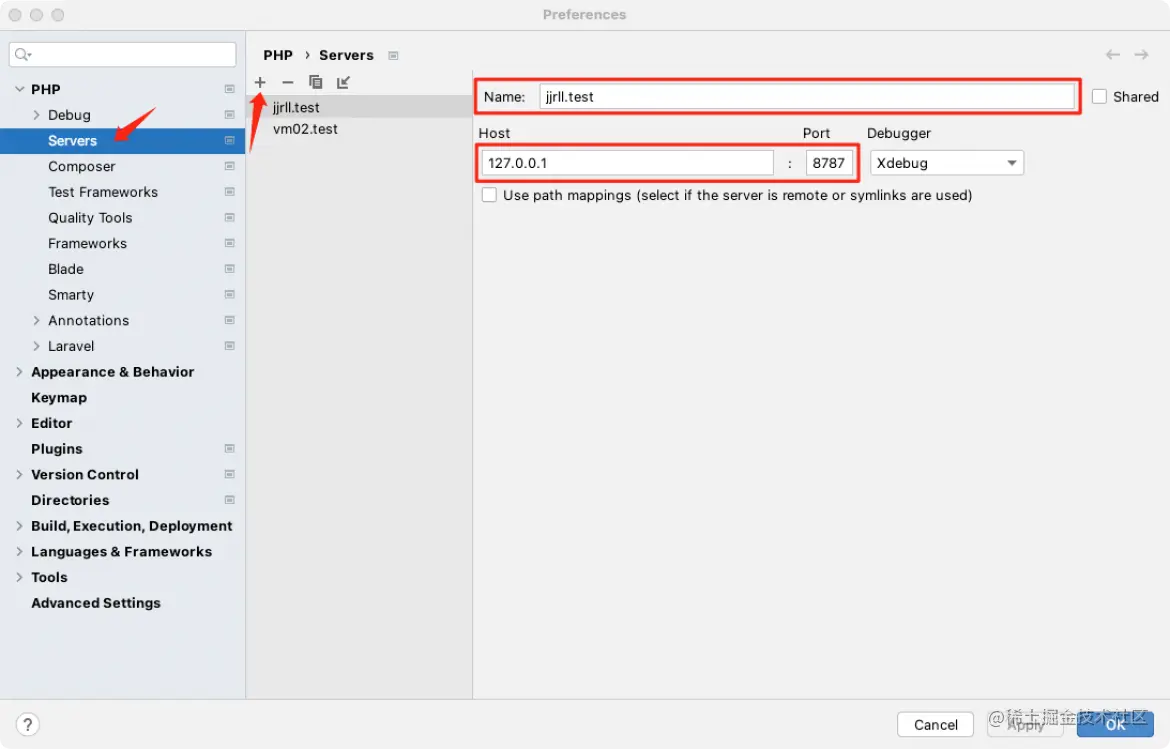
Task: Navigate forward with right arrow
Action: click(x=1141, y=54)
